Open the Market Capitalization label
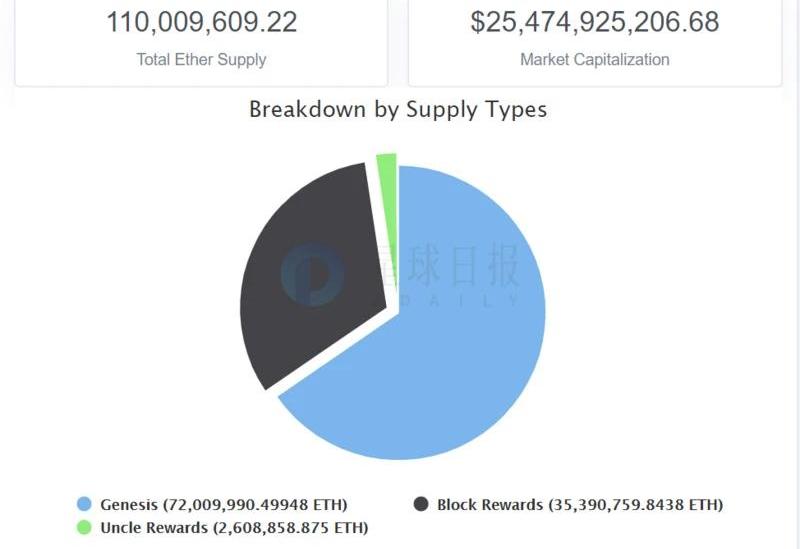Image resolution: width=800 pixels, height=549 pixels. point(594,59)
